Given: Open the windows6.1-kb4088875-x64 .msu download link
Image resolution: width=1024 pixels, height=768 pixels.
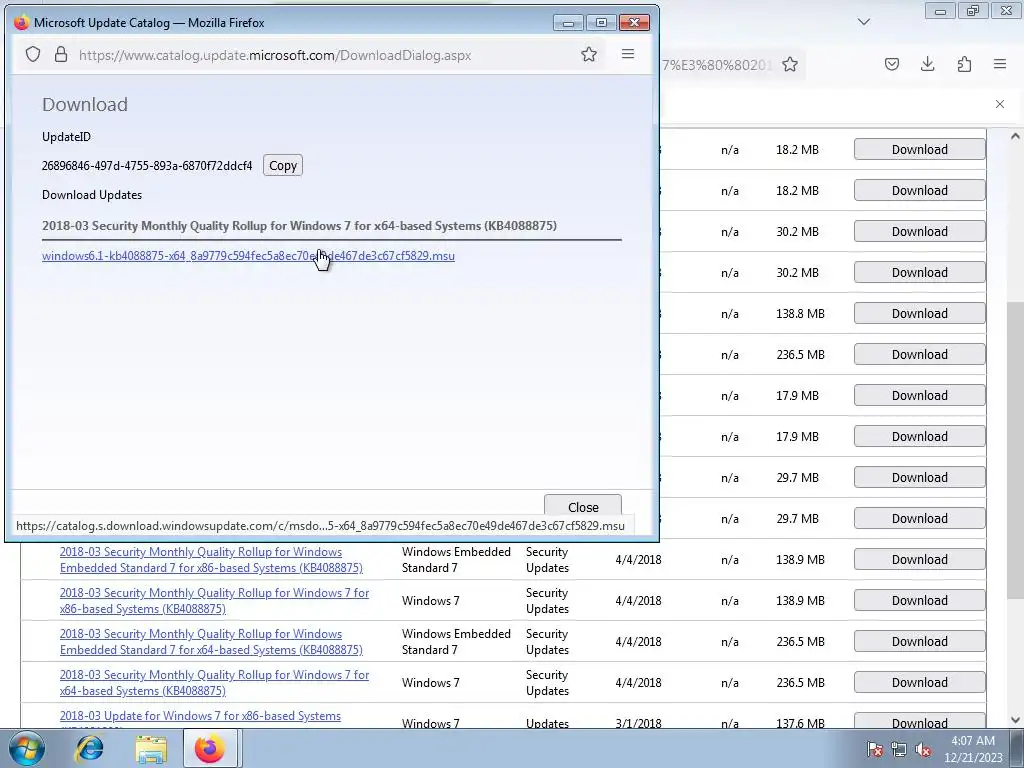Looking at the screenshot, I should (248, 256).
